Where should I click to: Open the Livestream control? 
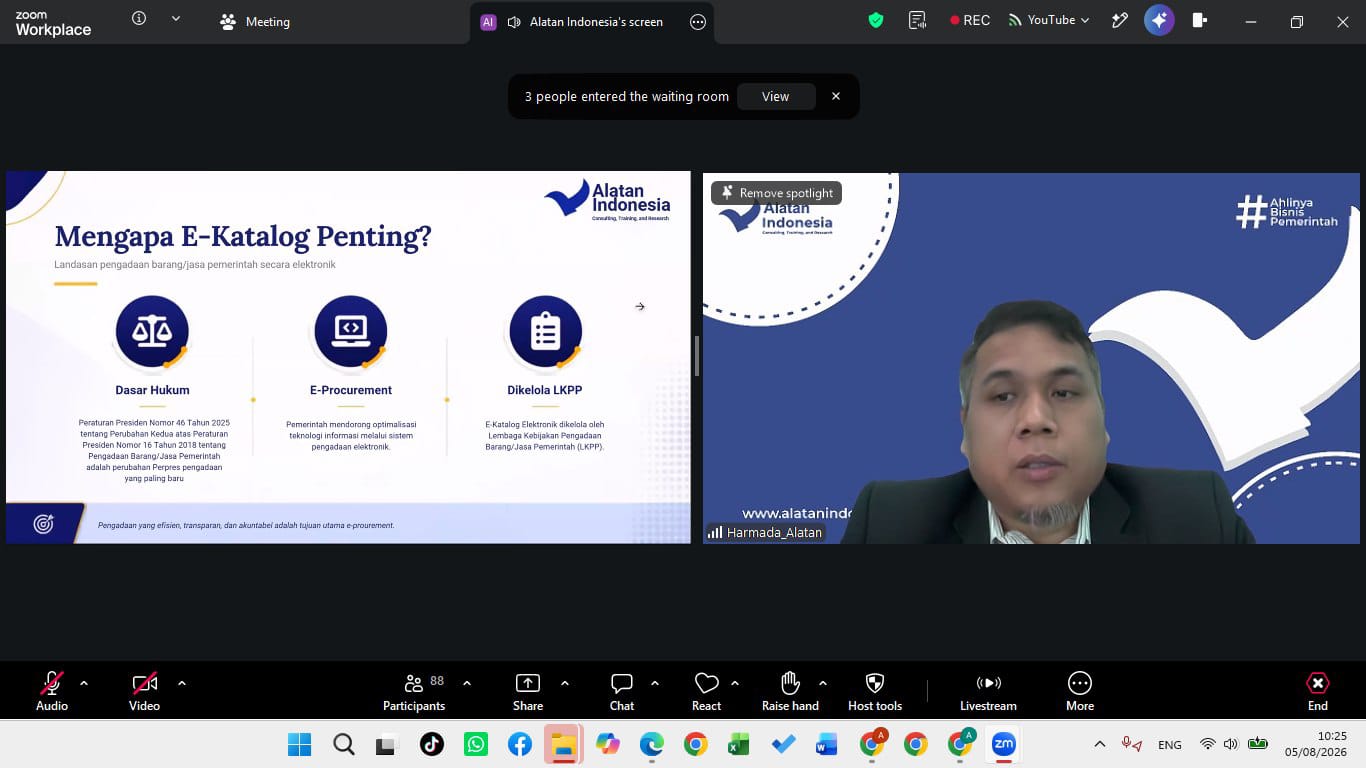pyautogui.click(x=988, y=691)
